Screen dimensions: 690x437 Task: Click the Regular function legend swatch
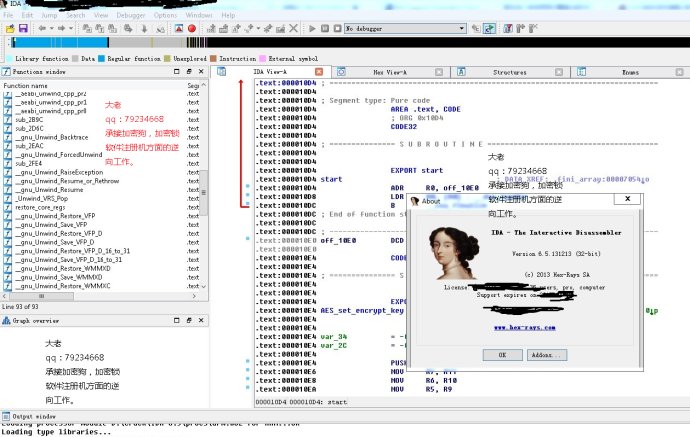(x=102, y=59)
